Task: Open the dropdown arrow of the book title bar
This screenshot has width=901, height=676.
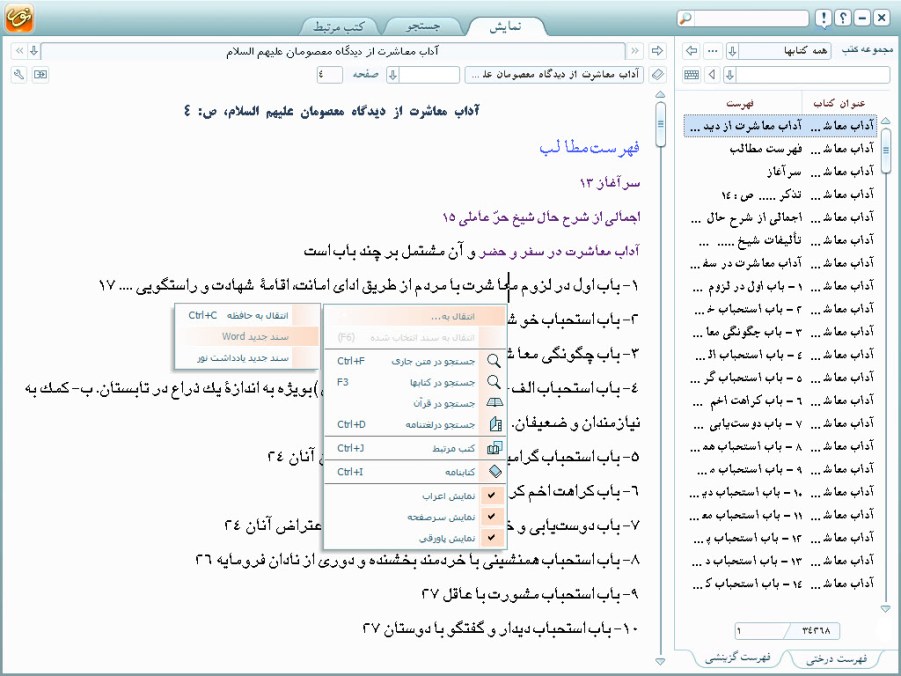Action: click(x=34, y=51)
